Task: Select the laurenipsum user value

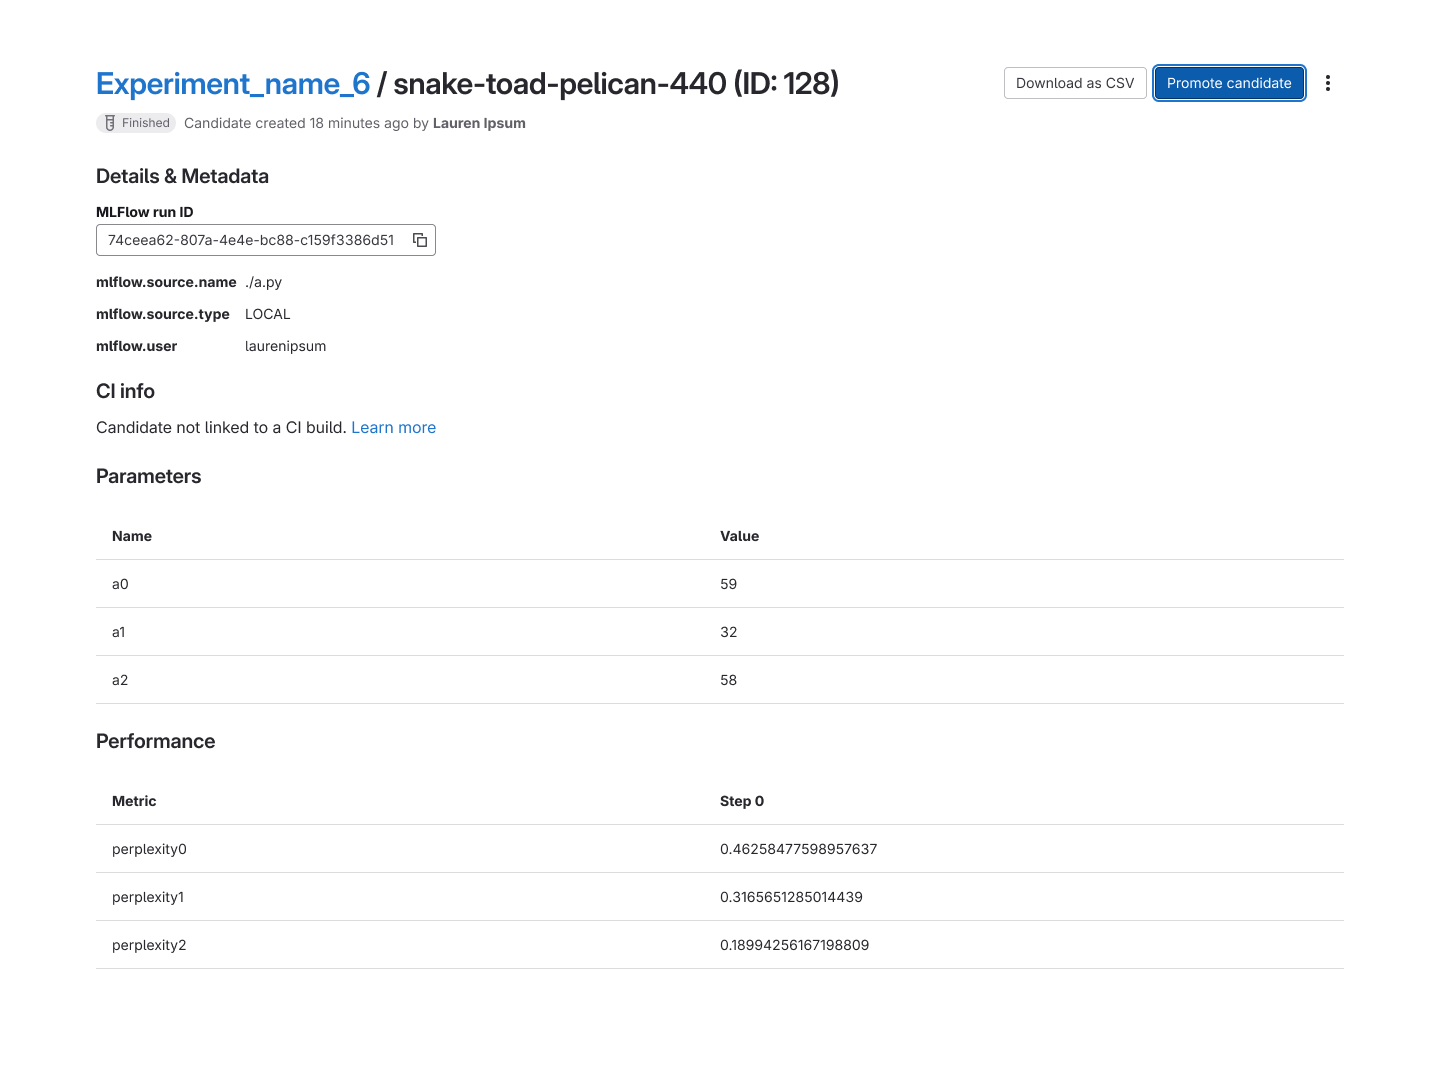Action: 285,346
